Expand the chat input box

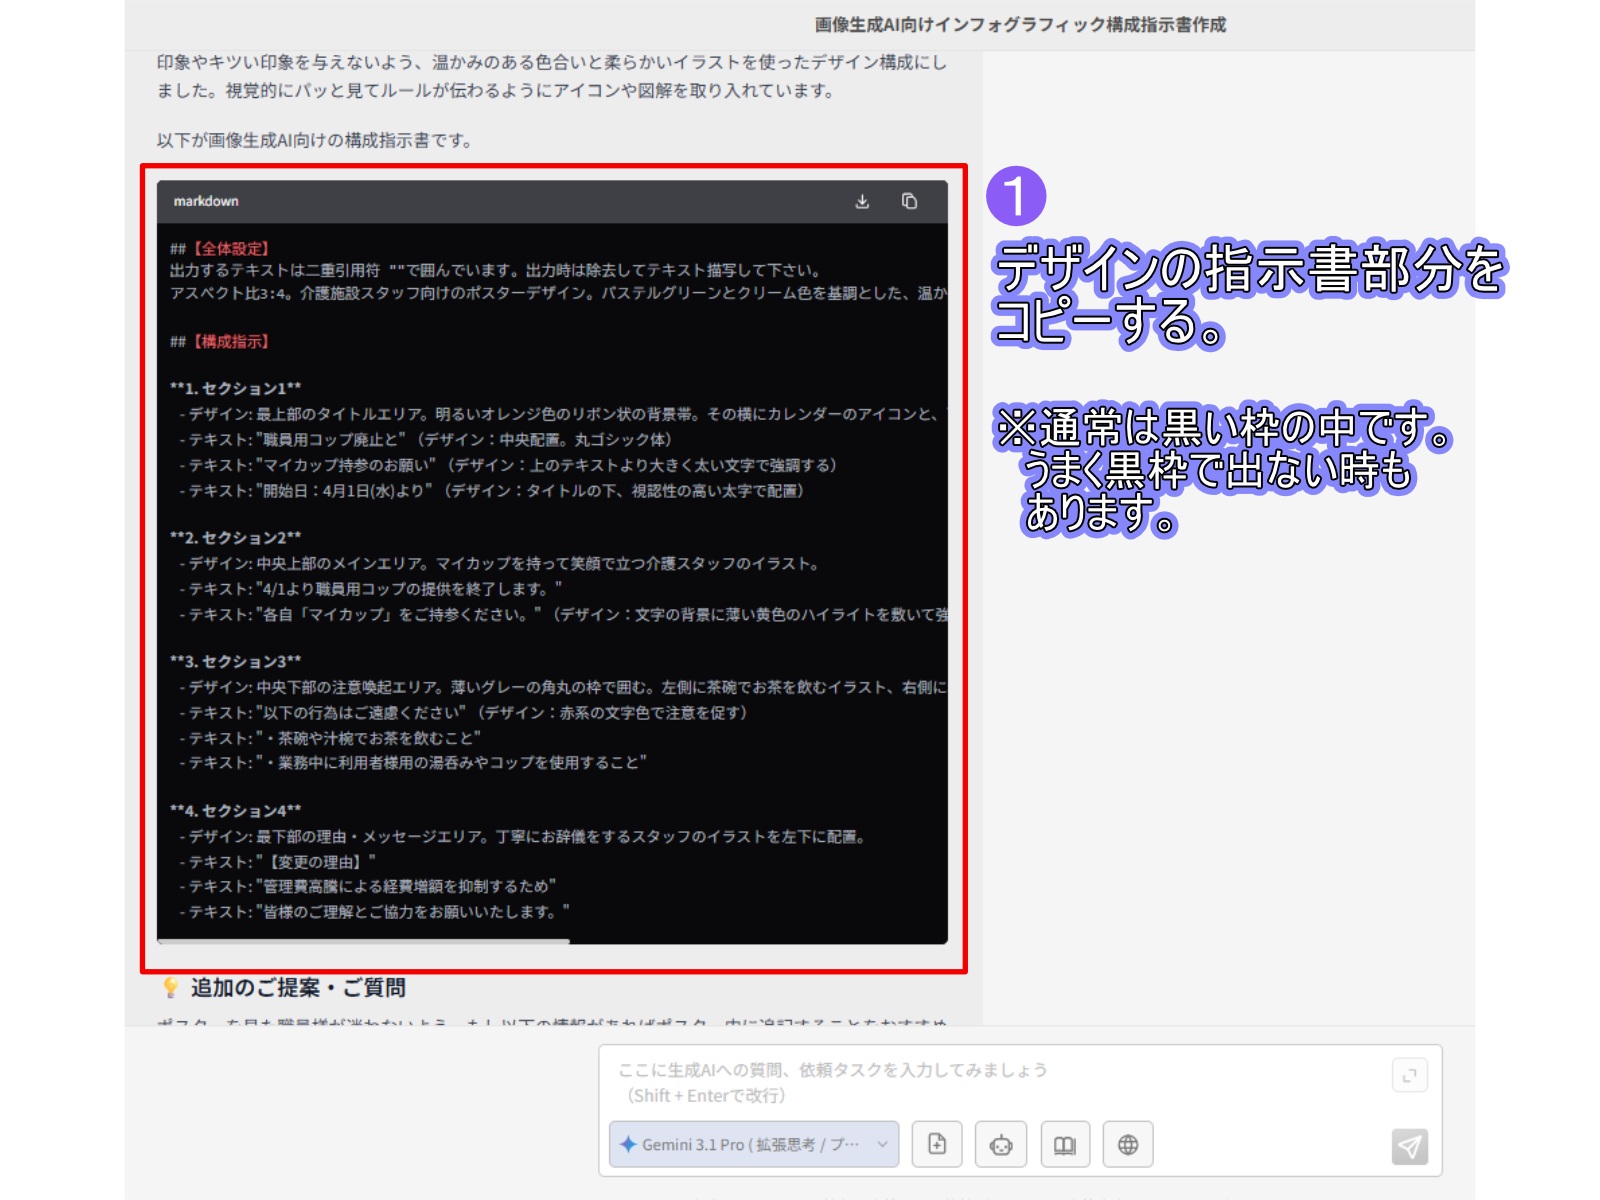(x=1410, y=1076)
